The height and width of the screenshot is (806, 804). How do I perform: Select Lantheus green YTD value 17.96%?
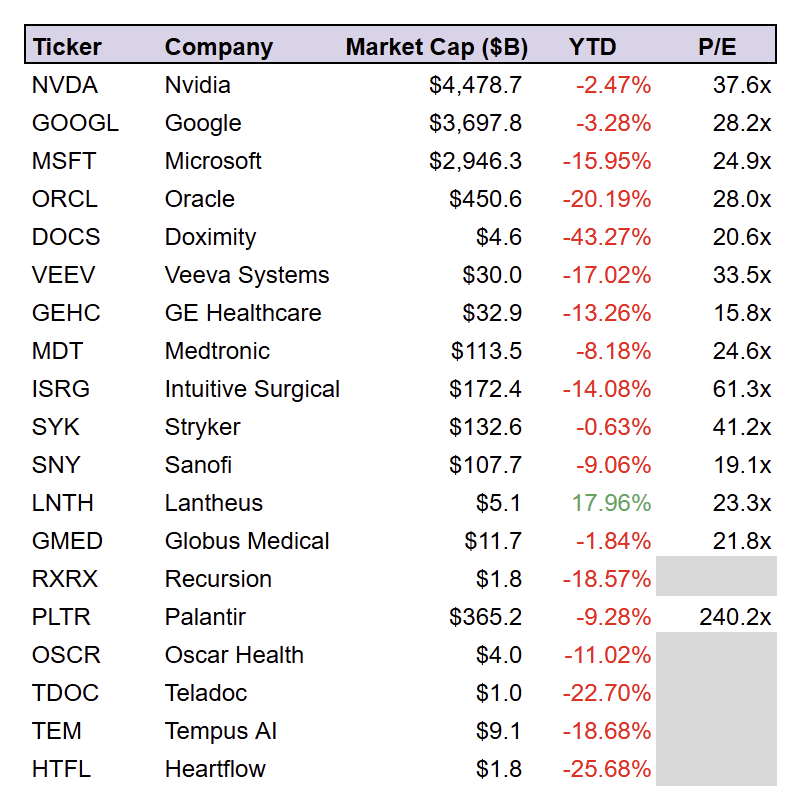[612, 503]
